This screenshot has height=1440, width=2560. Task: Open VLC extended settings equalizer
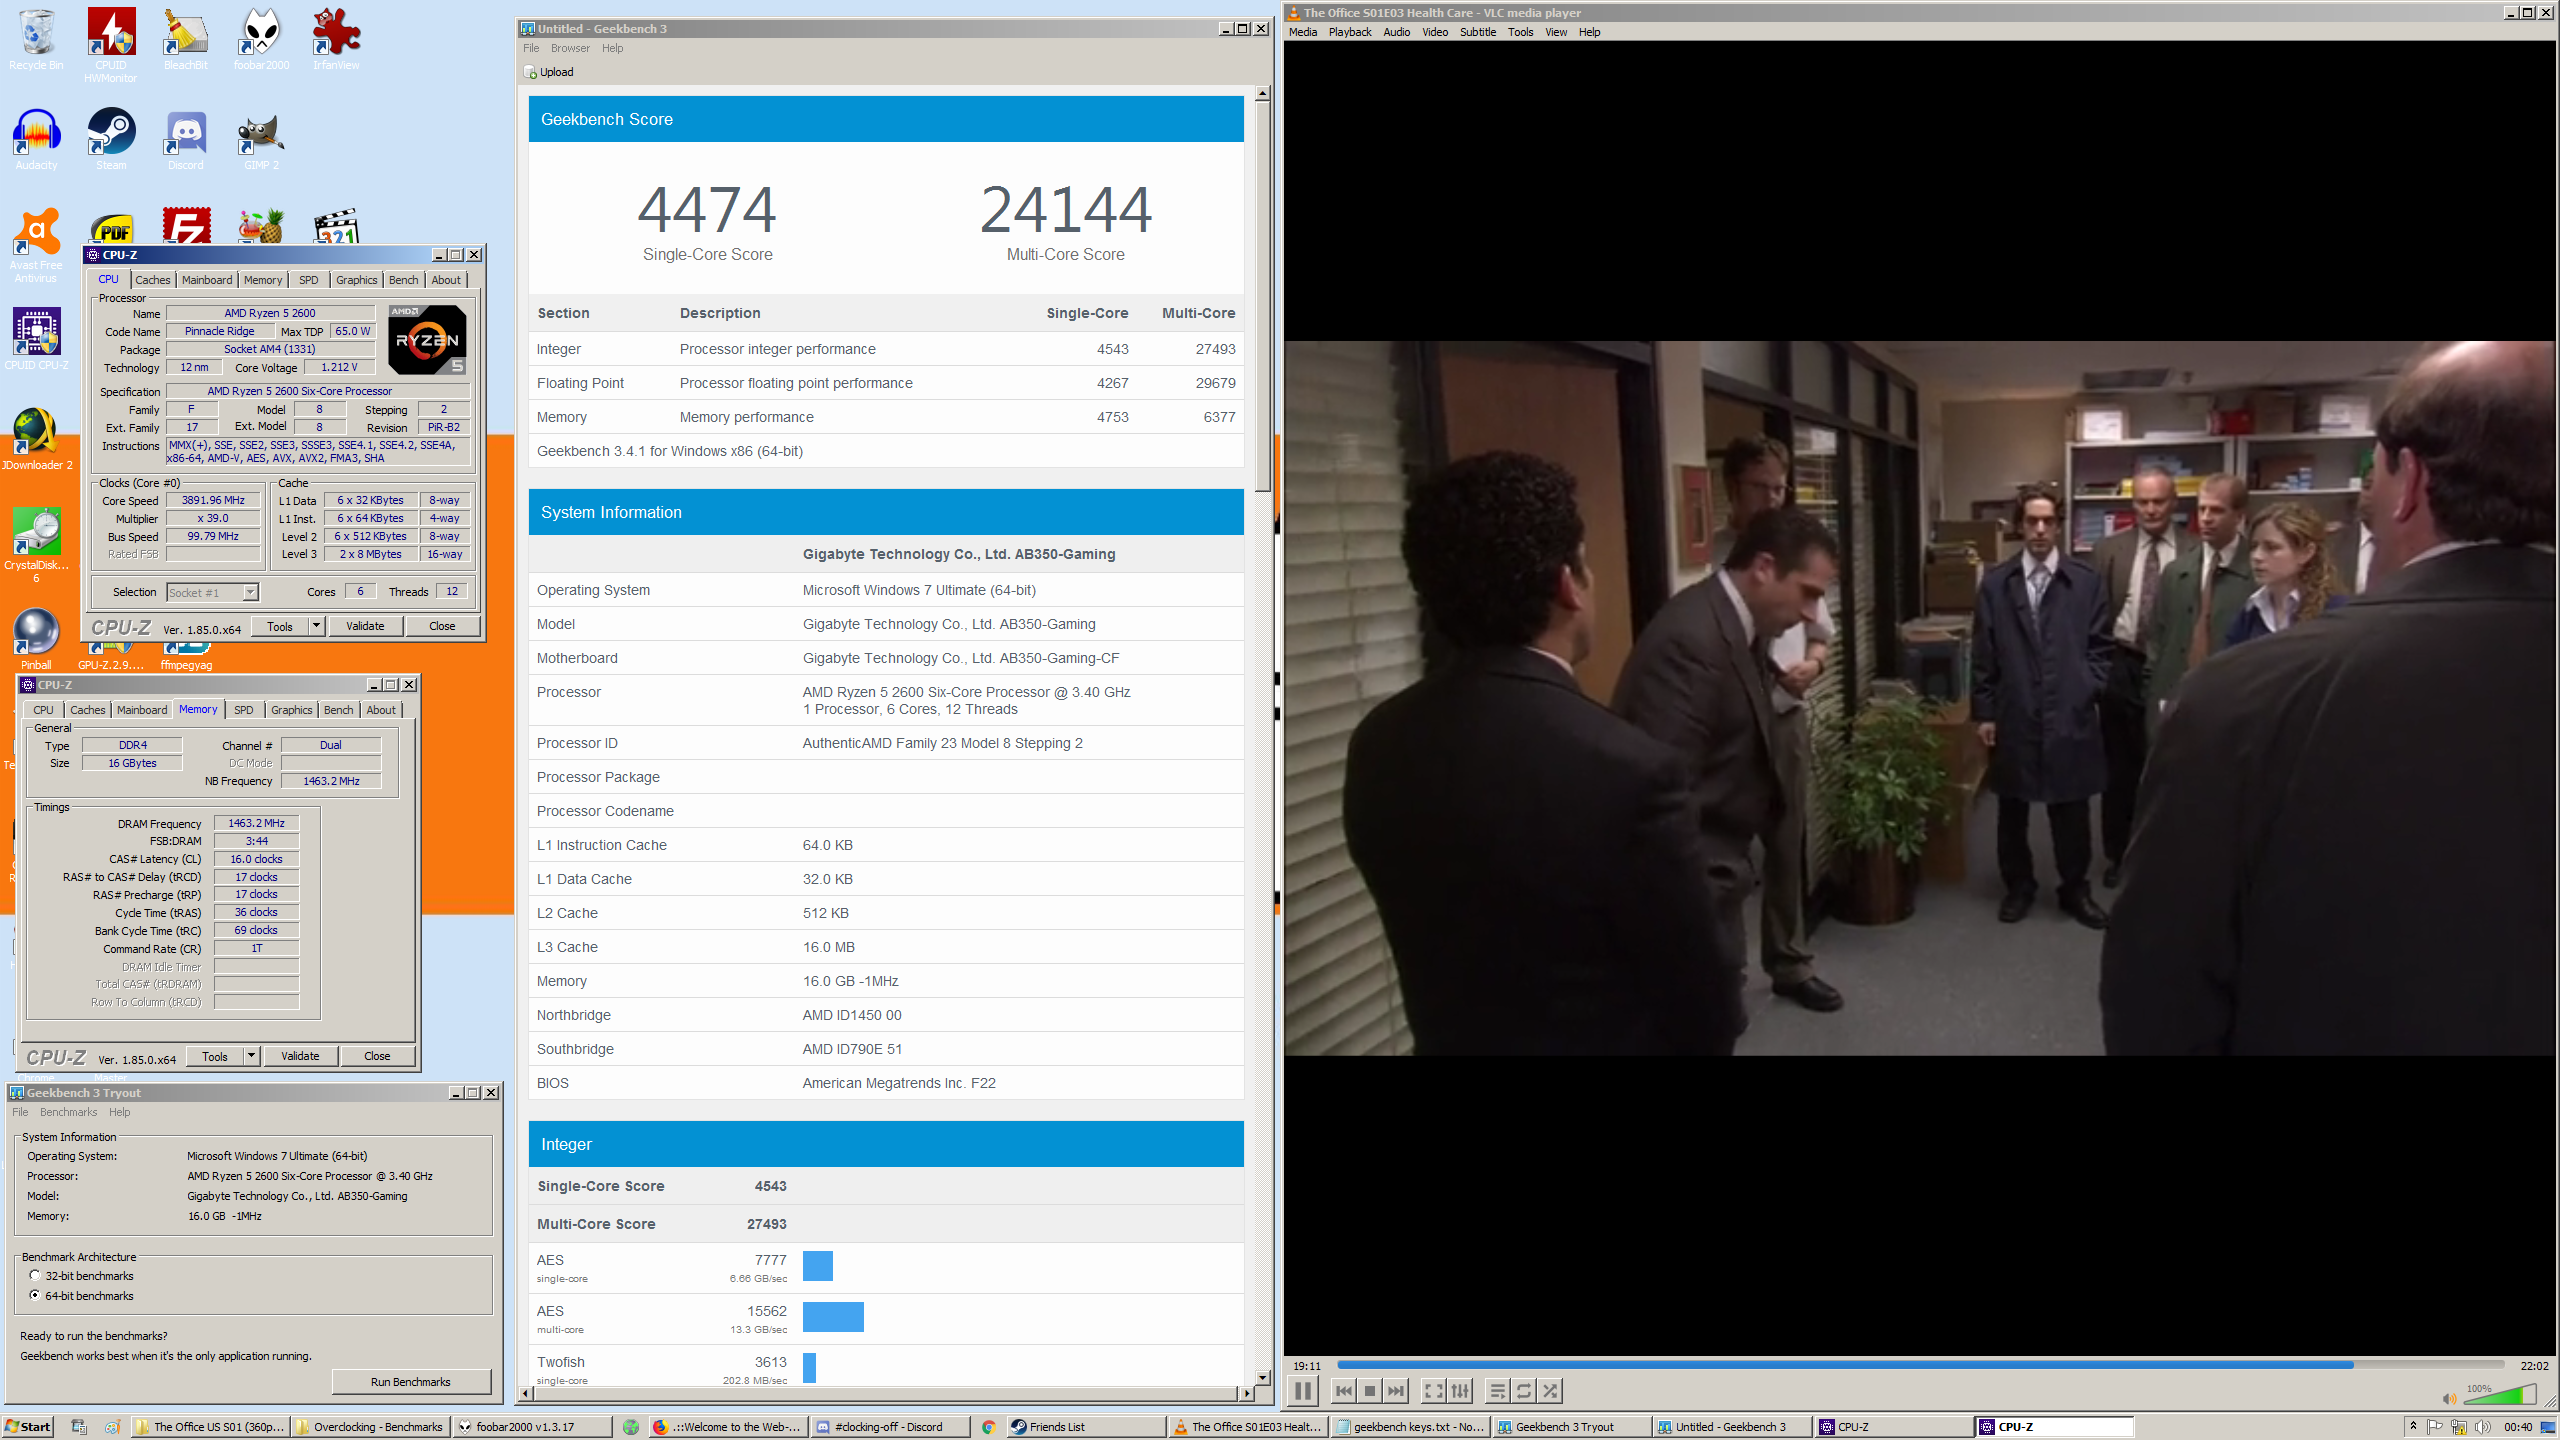(1460, 1391)
